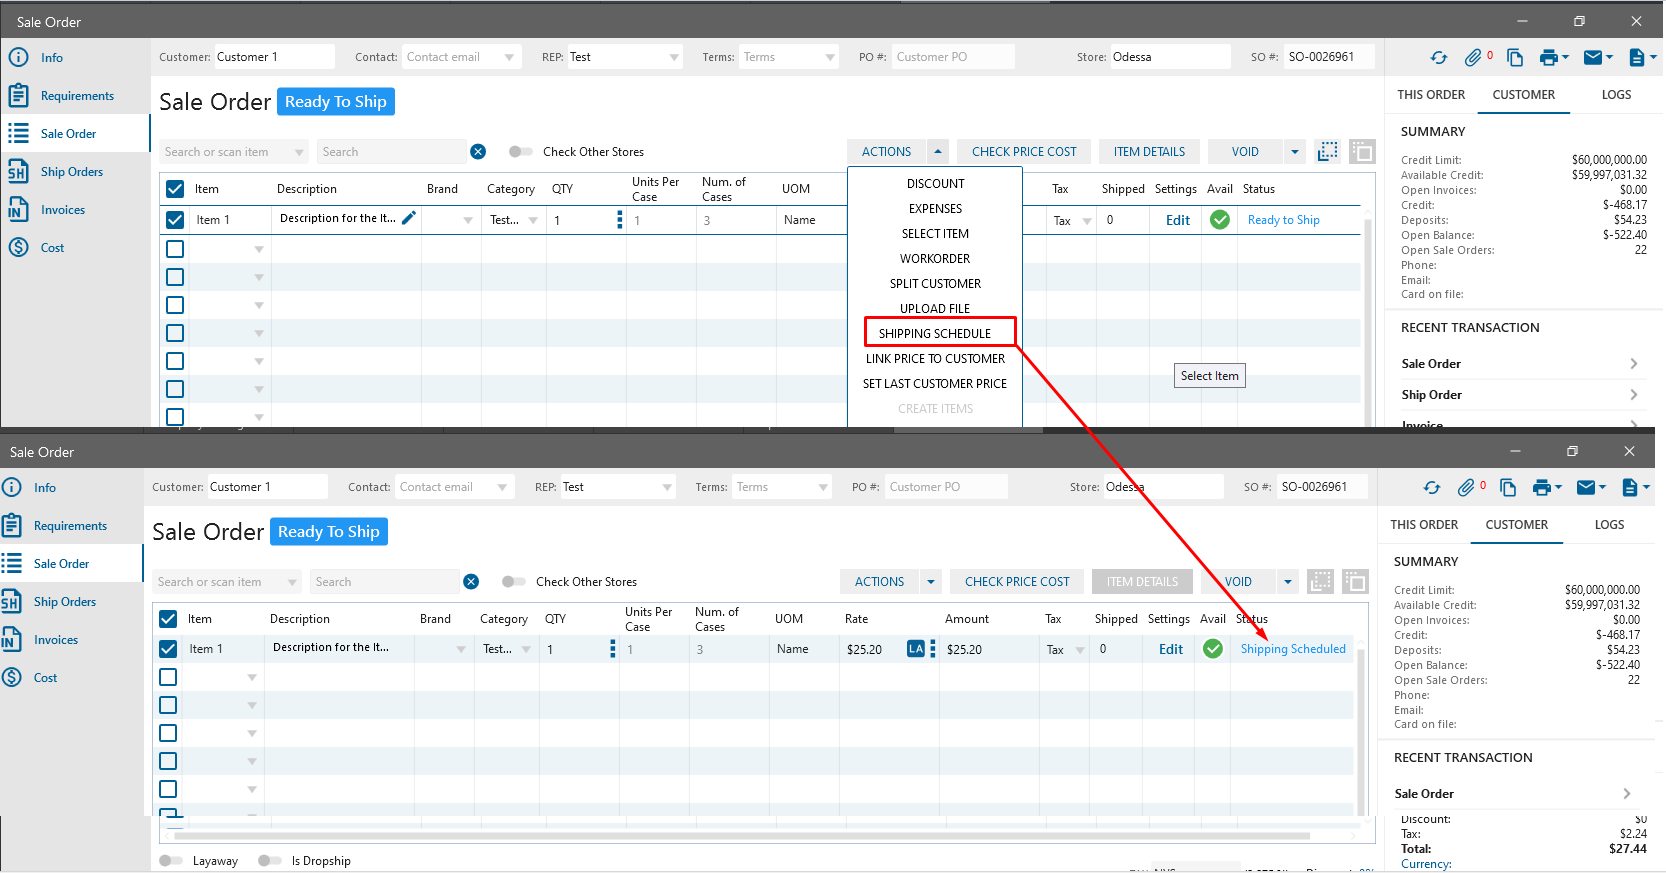This screenshot has height=873, width=1666.
Task: Click Customer PO field in upper window
Action: [953, 57]
